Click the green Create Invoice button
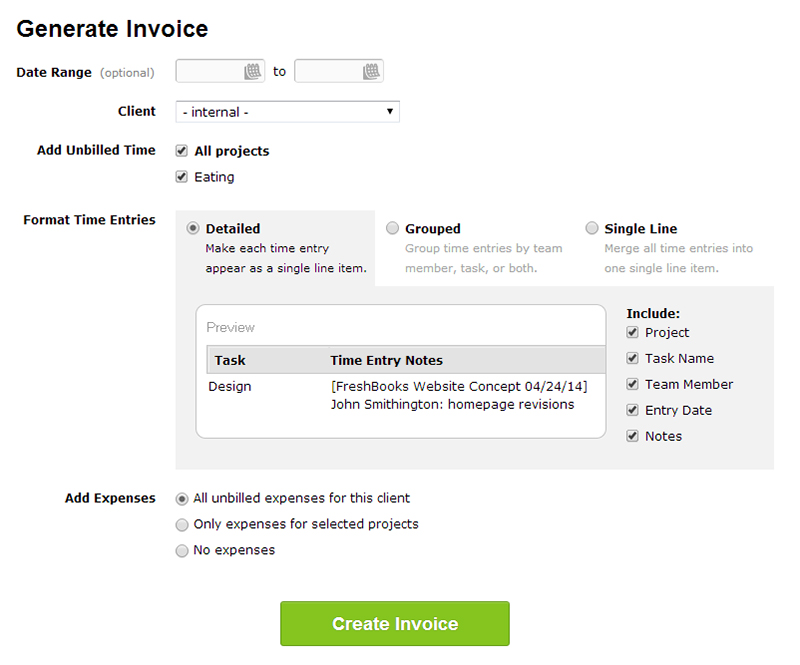800x665 pixels. (x=395, y=624)
